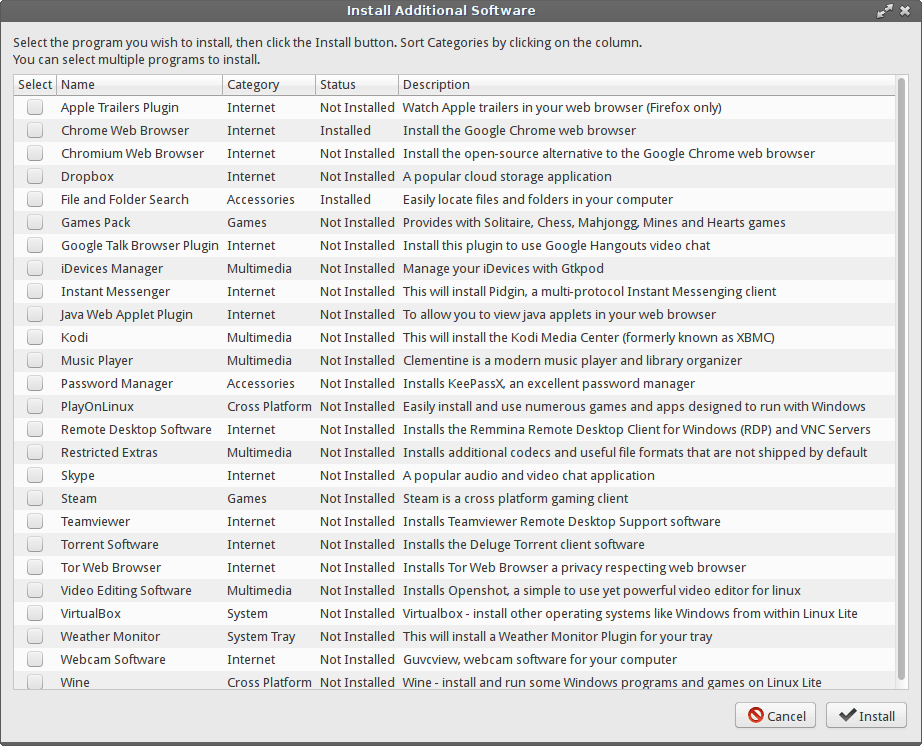The width and height of the screenshot is (922, 746).
Task: Select the Steam checkbox
Action: [35, 498]
